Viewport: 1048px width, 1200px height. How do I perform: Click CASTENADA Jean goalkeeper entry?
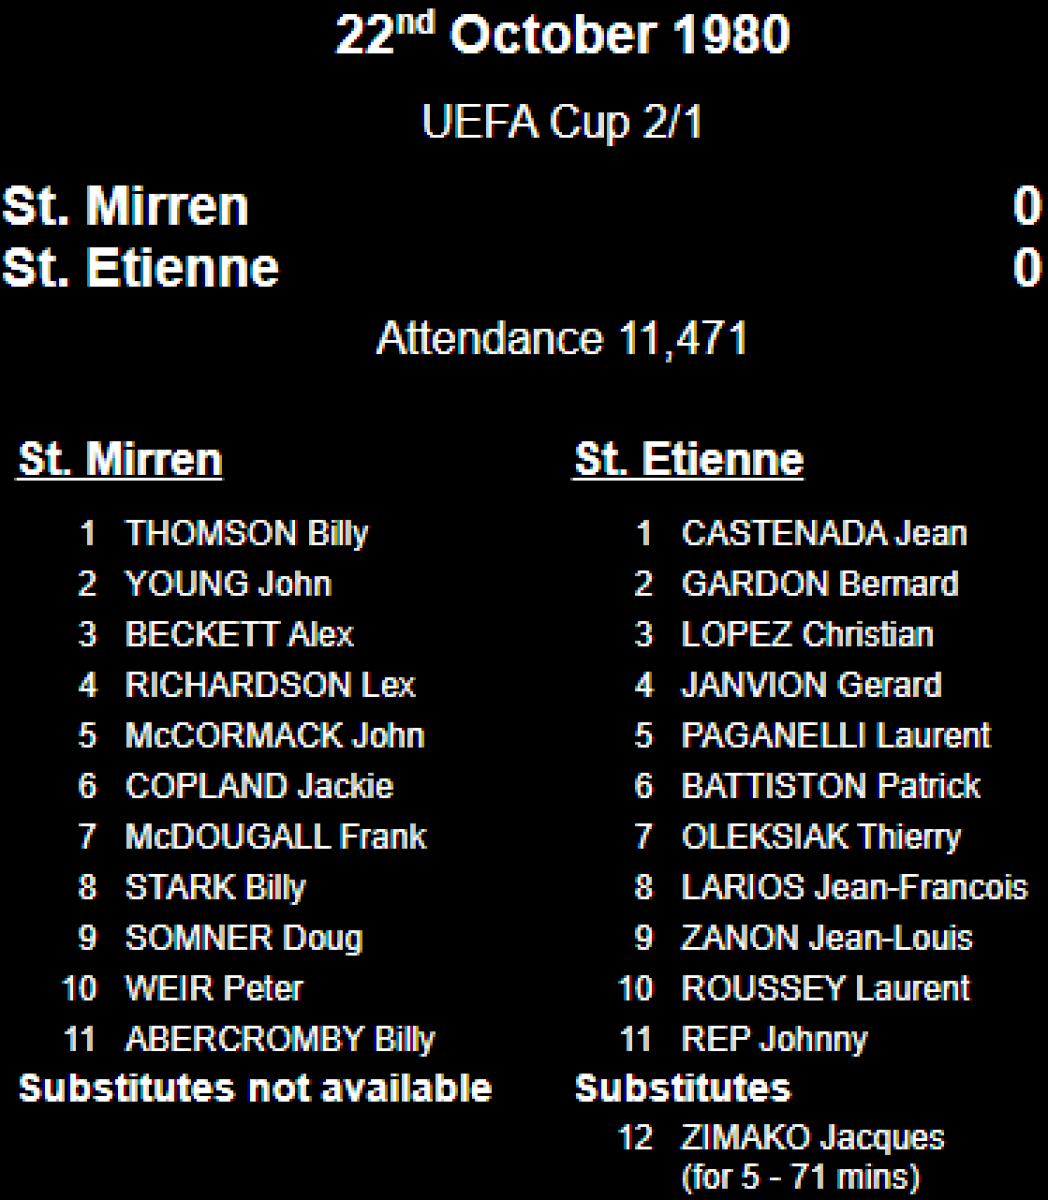824,533
